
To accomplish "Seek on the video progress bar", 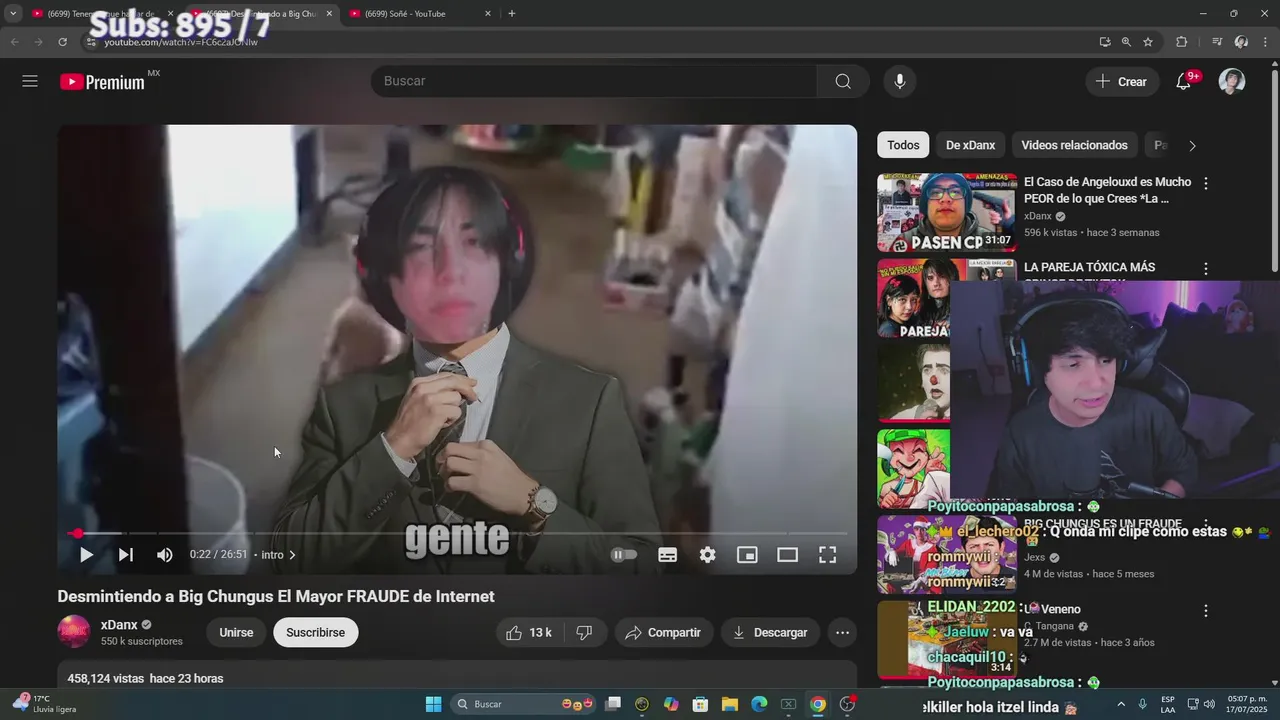I will (x=457, y=533).
